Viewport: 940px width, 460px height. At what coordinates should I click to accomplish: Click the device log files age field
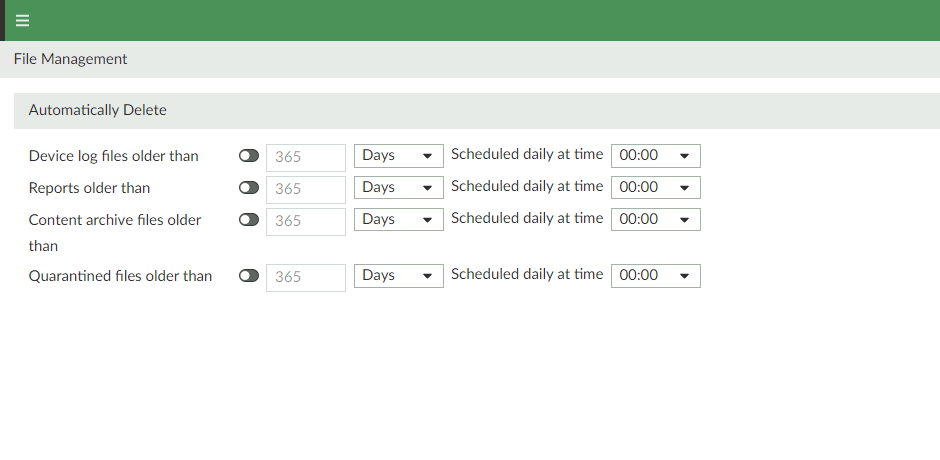[305, 157]
